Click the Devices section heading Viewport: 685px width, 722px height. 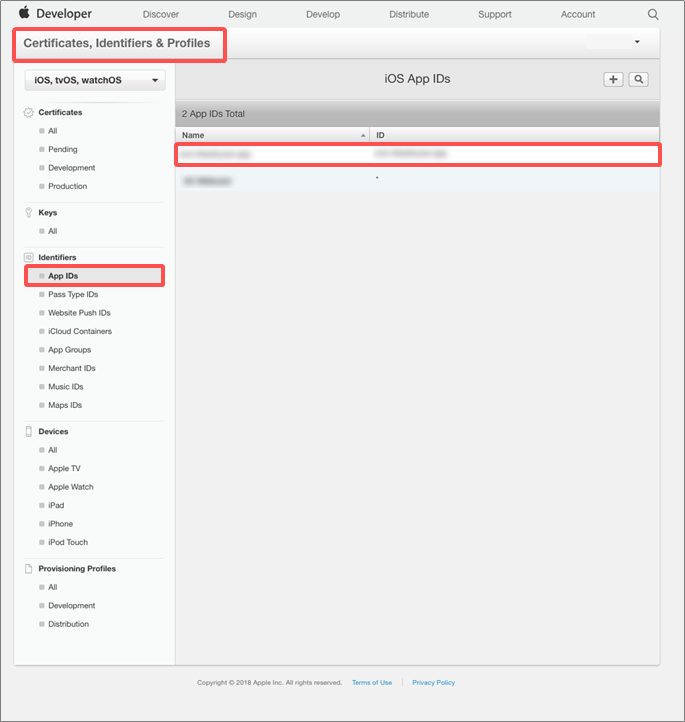tap(53, 431)
